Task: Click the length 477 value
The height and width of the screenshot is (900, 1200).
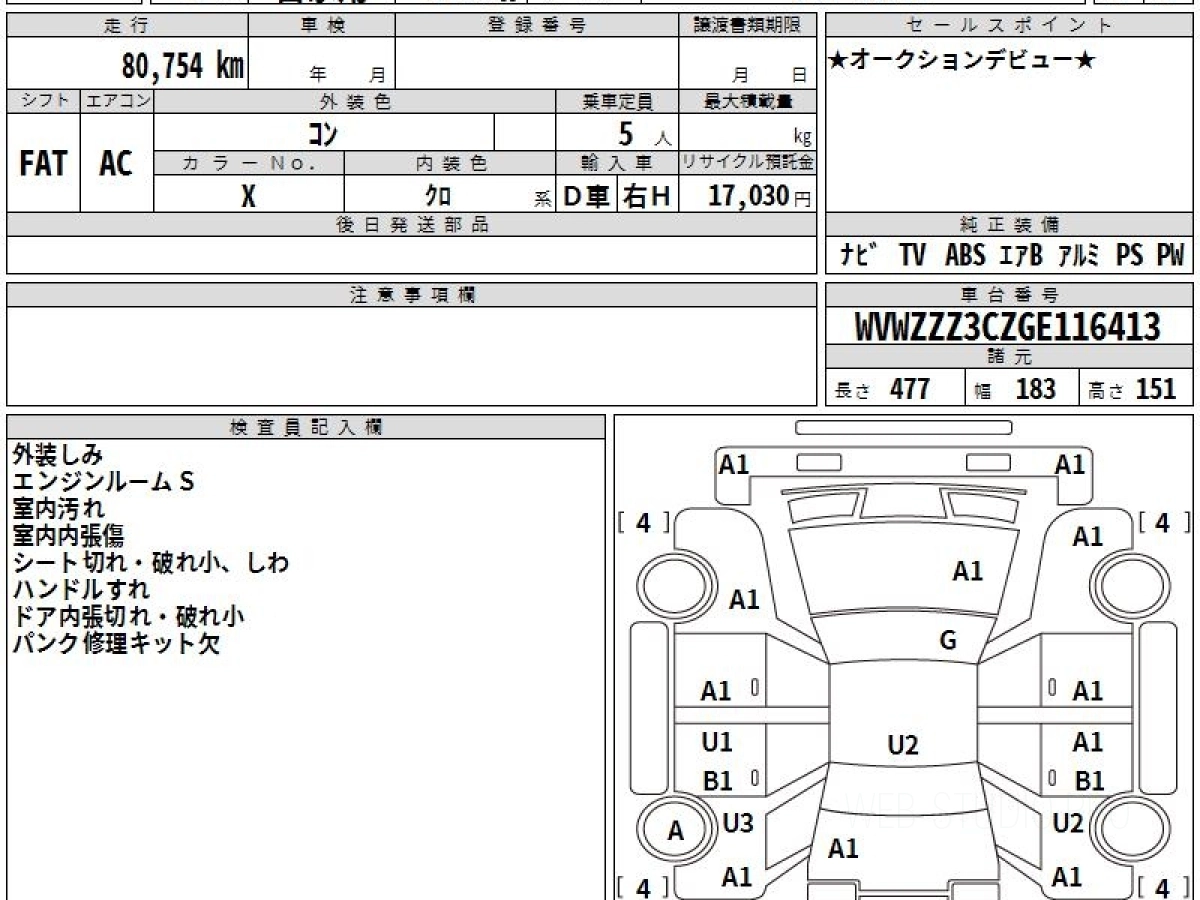Action: (x=910, y=389)
